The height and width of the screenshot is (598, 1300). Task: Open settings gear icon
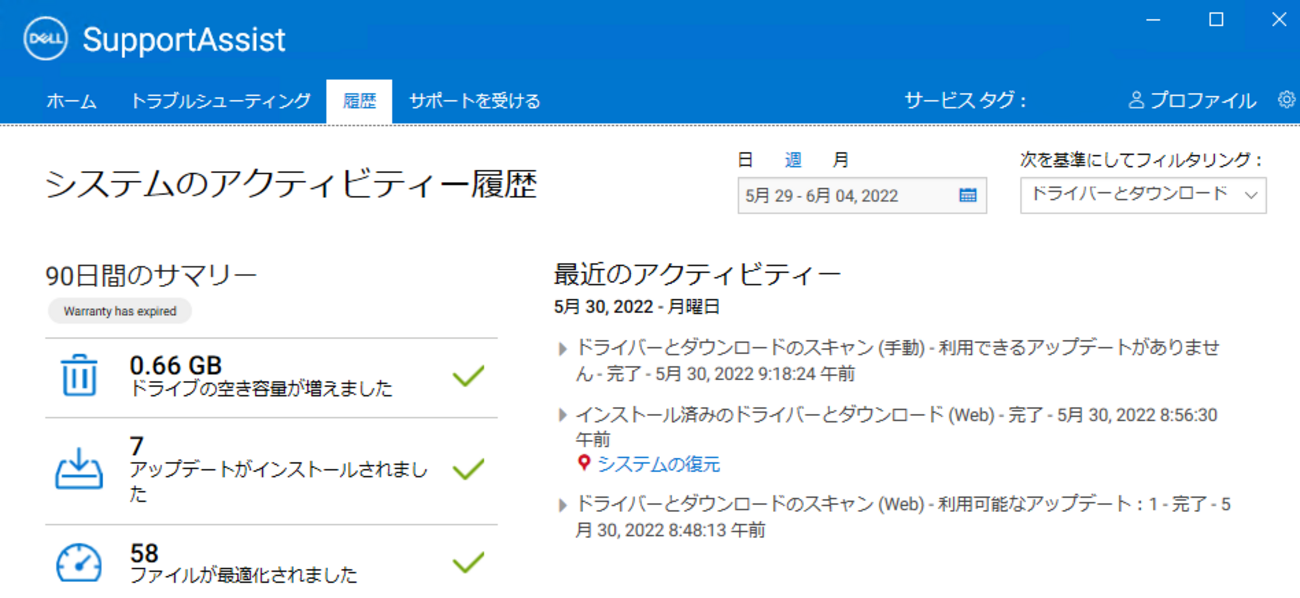(x=1286, y=99)
